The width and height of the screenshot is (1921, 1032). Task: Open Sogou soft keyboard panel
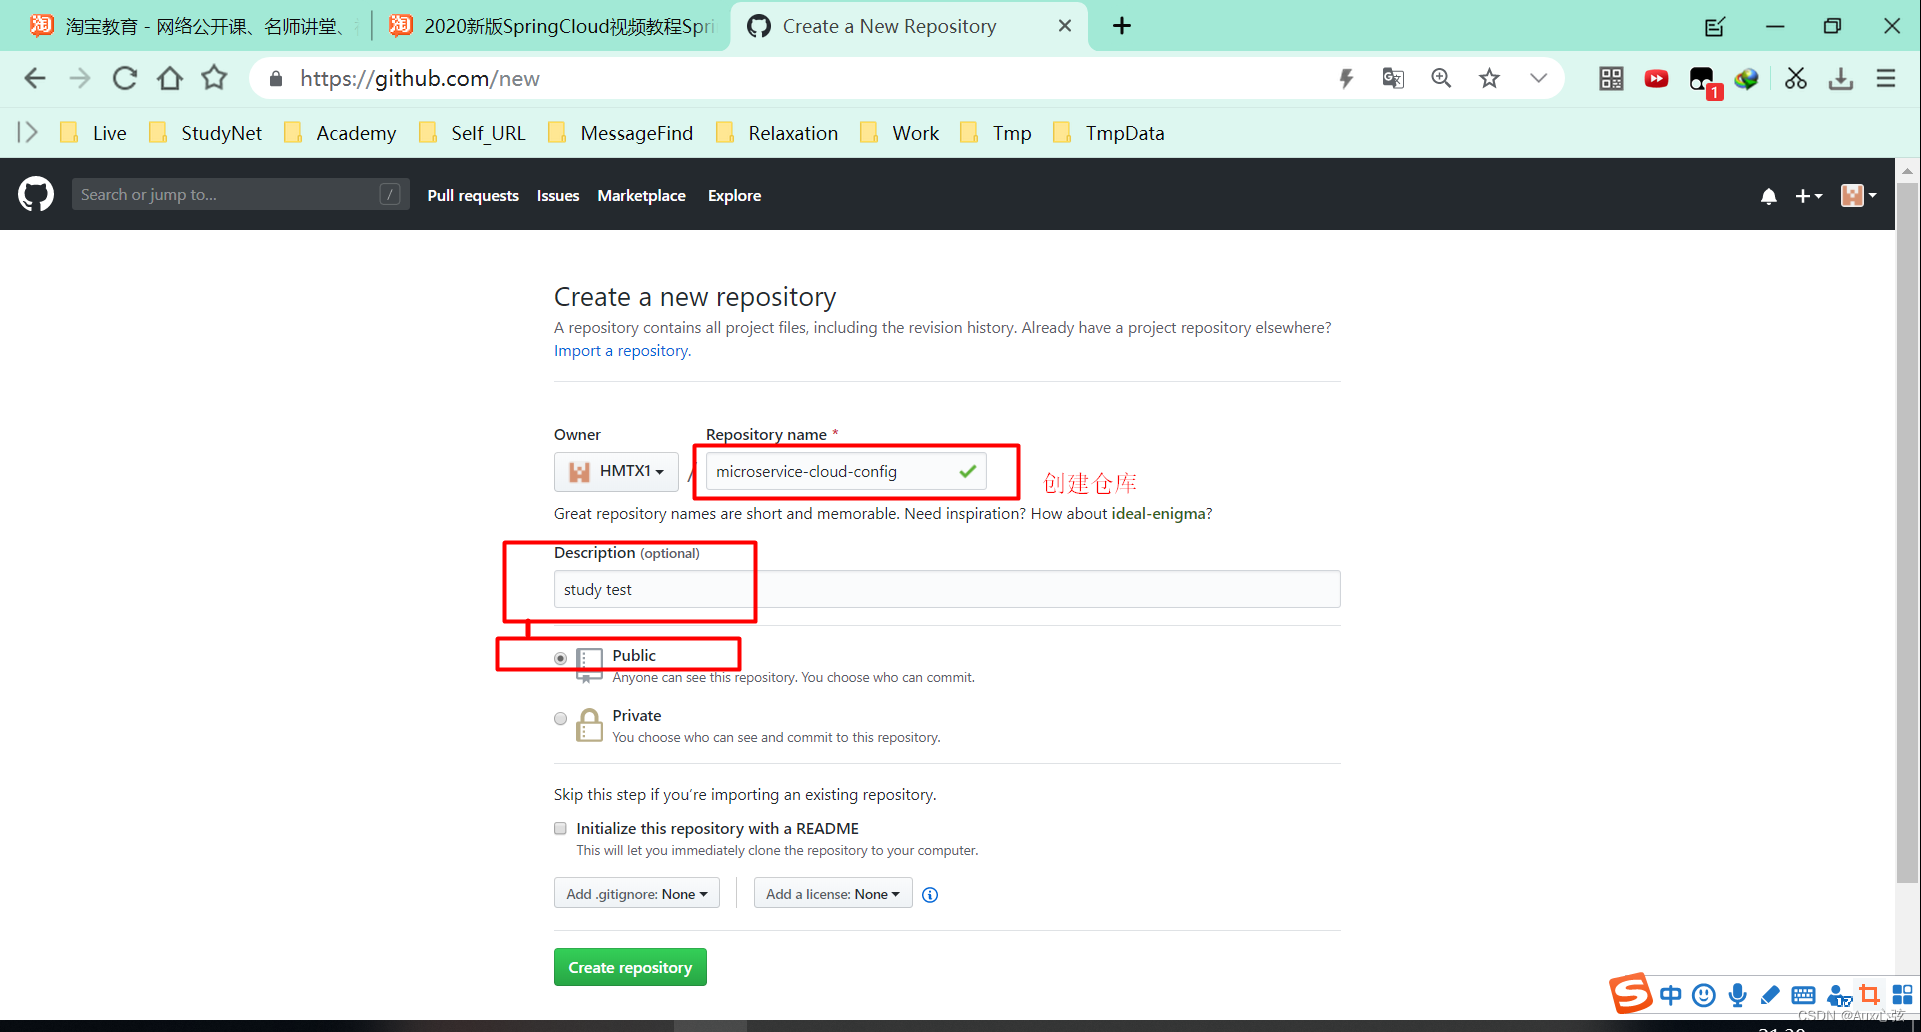(1803, 995)
